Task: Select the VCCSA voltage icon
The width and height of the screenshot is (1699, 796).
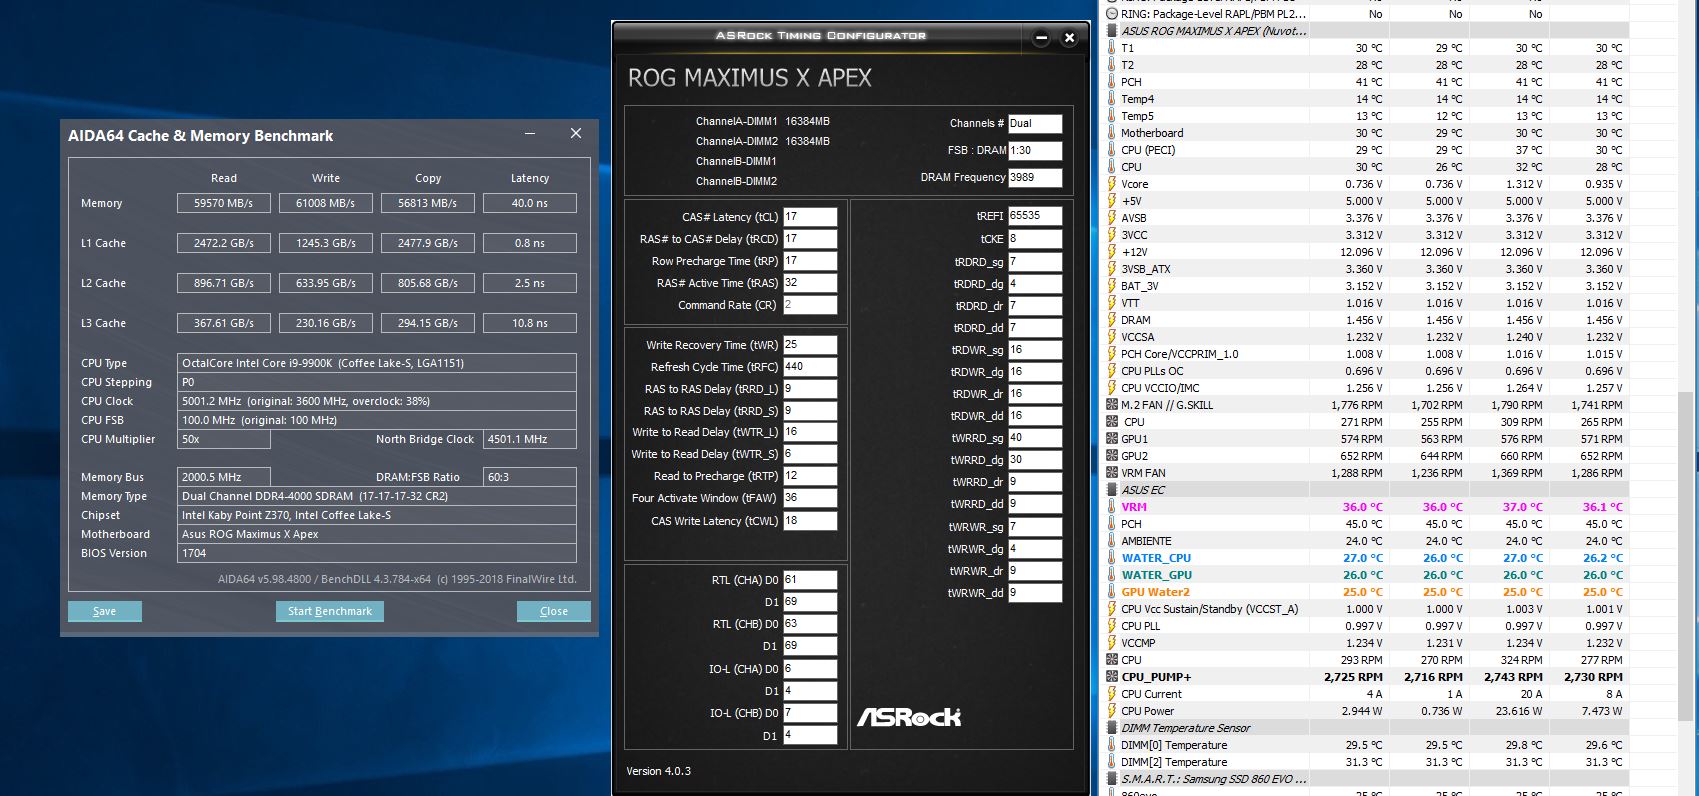Action: tap(1112, 337)
